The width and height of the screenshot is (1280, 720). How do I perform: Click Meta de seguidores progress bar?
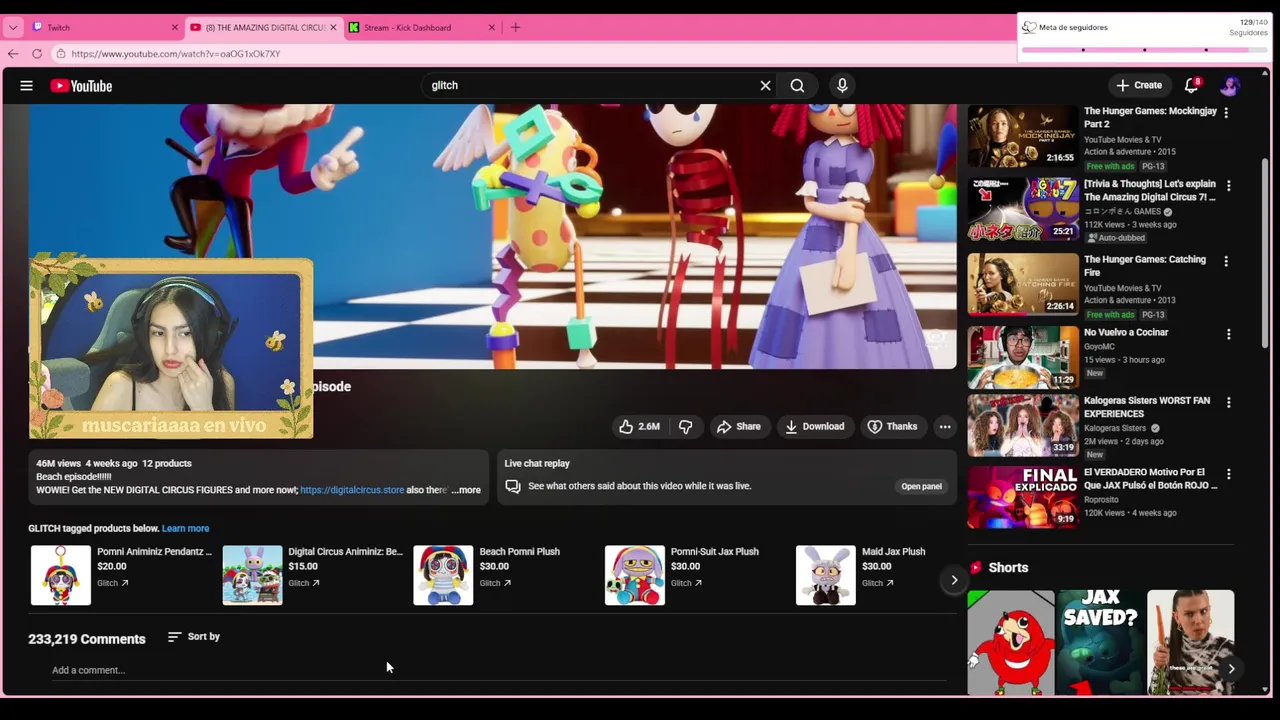[x=1144, y=49]
